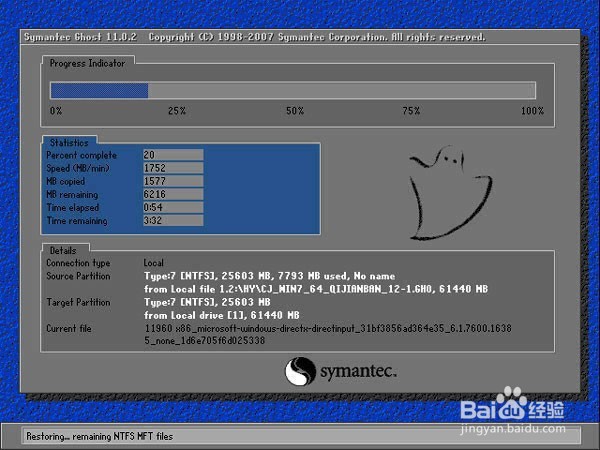Click the 75% progress scale mark

coord(411,111)
